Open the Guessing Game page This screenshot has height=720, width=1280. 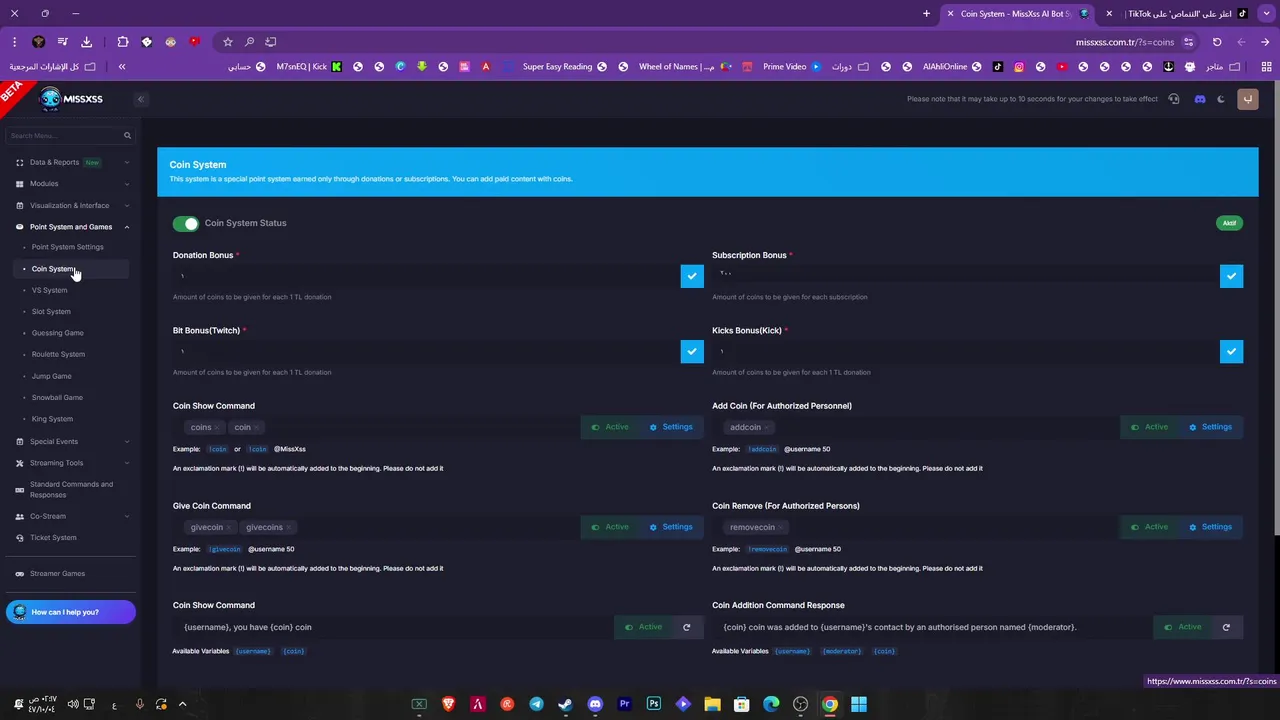(x=57, y=333)
